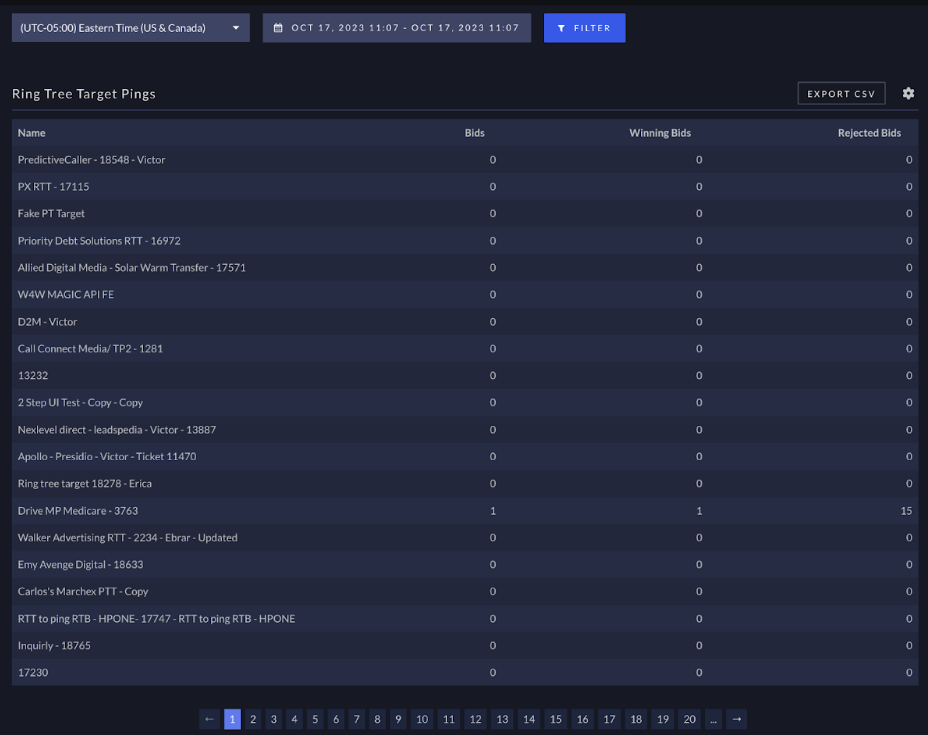Image resolution: width=928 pixels, height=735 pixels.
Task: Open the OCT 17 date range selector
Action: click(x=396, y=27)
